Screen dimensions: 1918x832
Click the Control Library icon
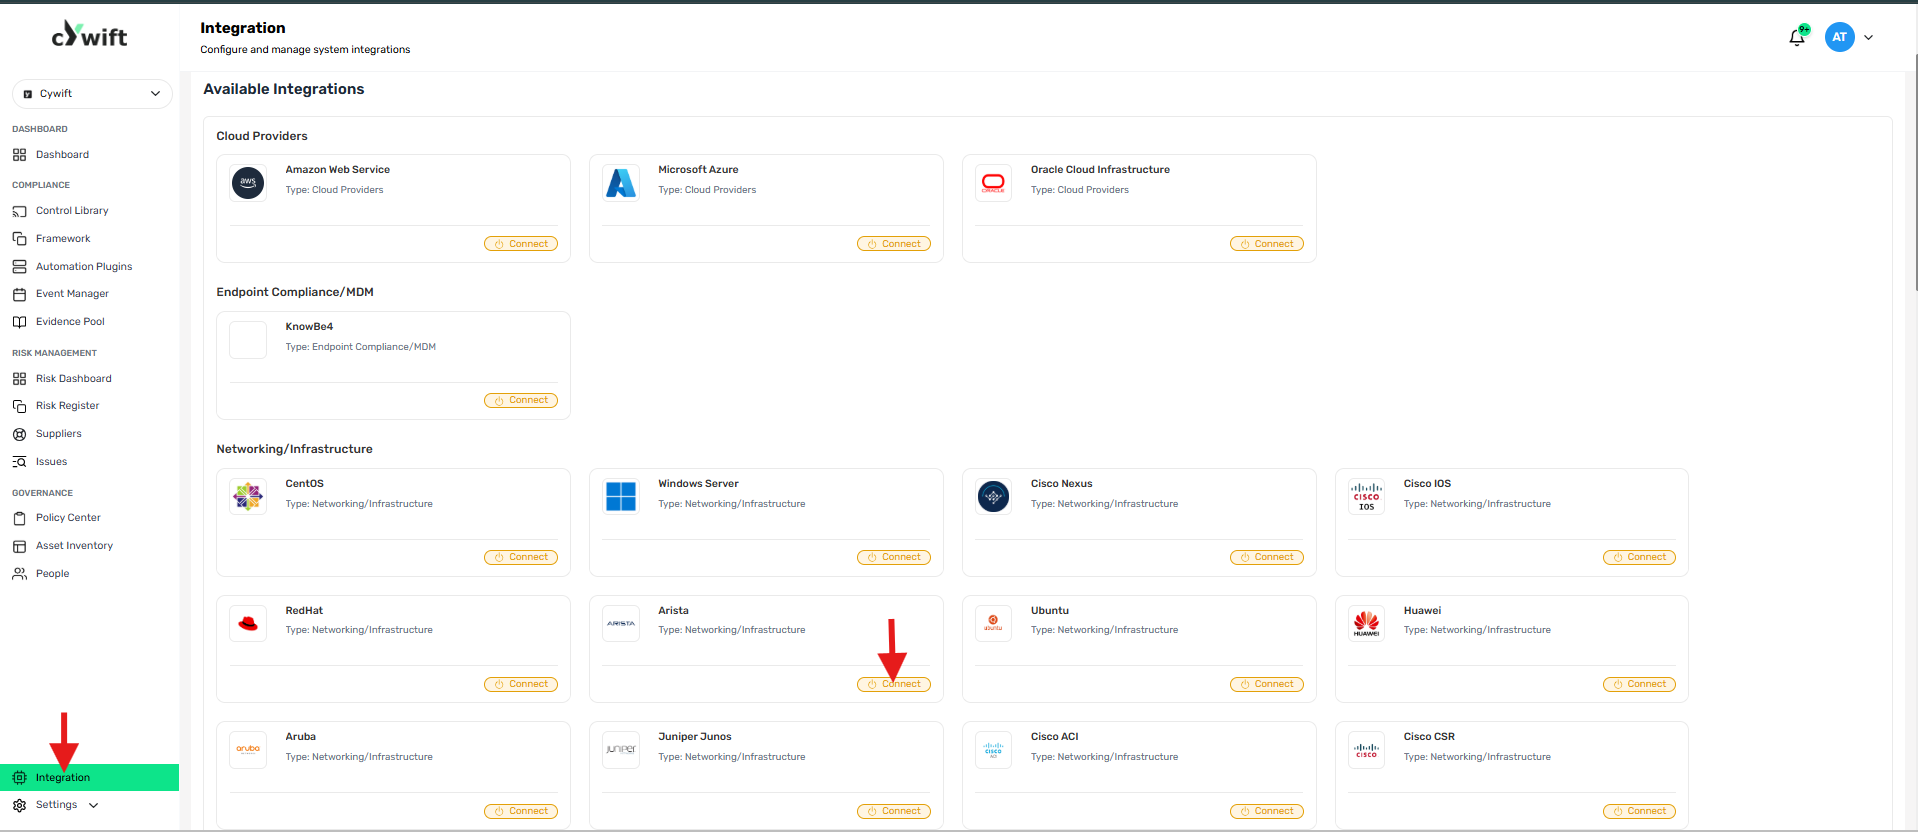point(19,211)
